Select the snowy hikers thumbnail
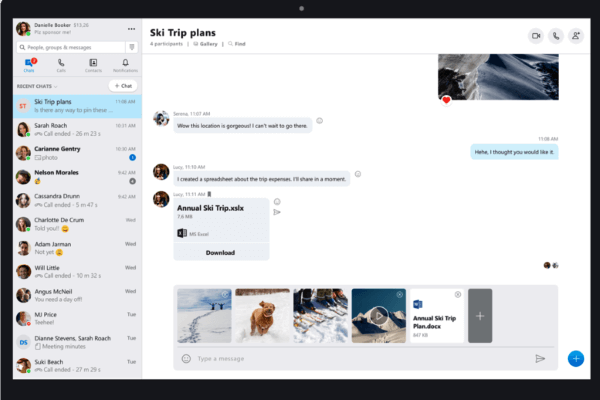The width and height of the screenshot is (600, 400). [x=204, y=316]
